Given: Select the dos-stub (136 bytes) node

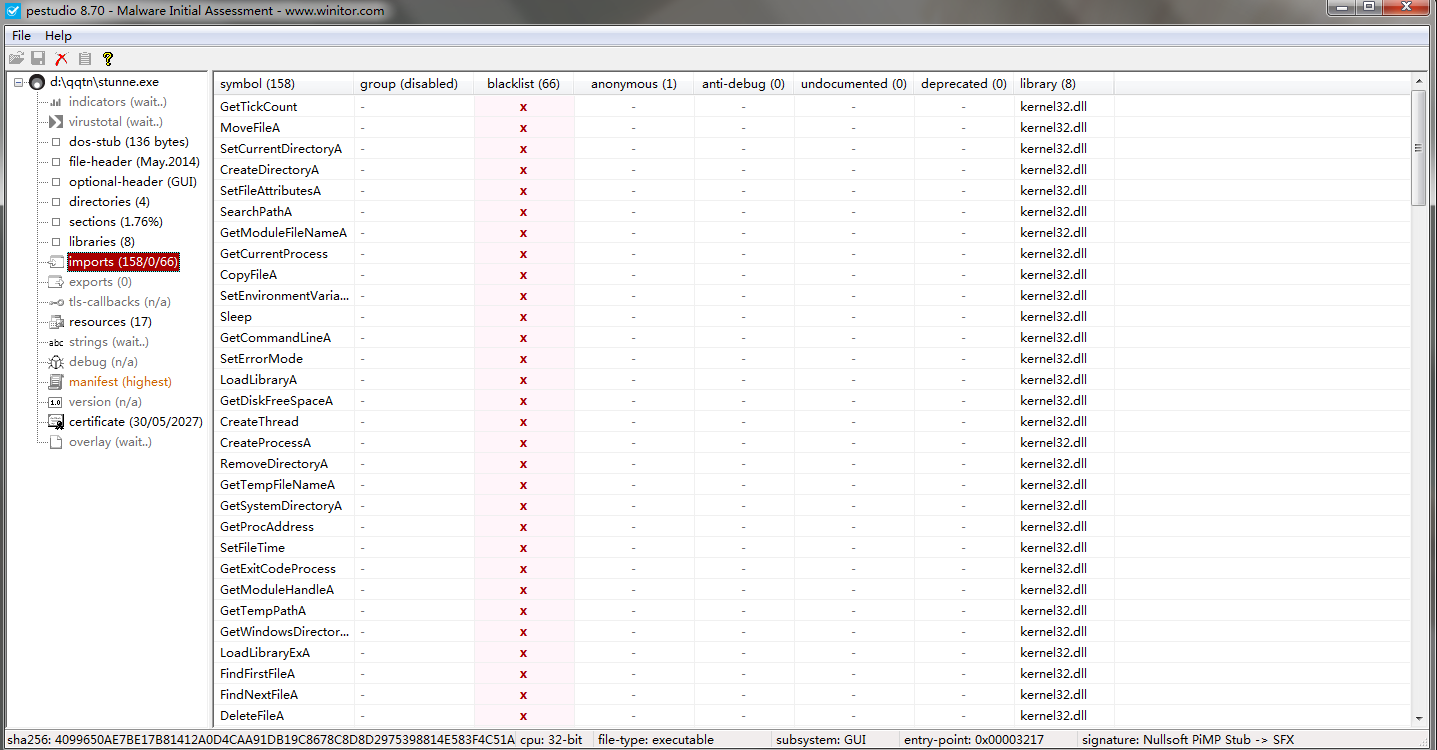Looking at the screenshot, I should coord(129,142).
